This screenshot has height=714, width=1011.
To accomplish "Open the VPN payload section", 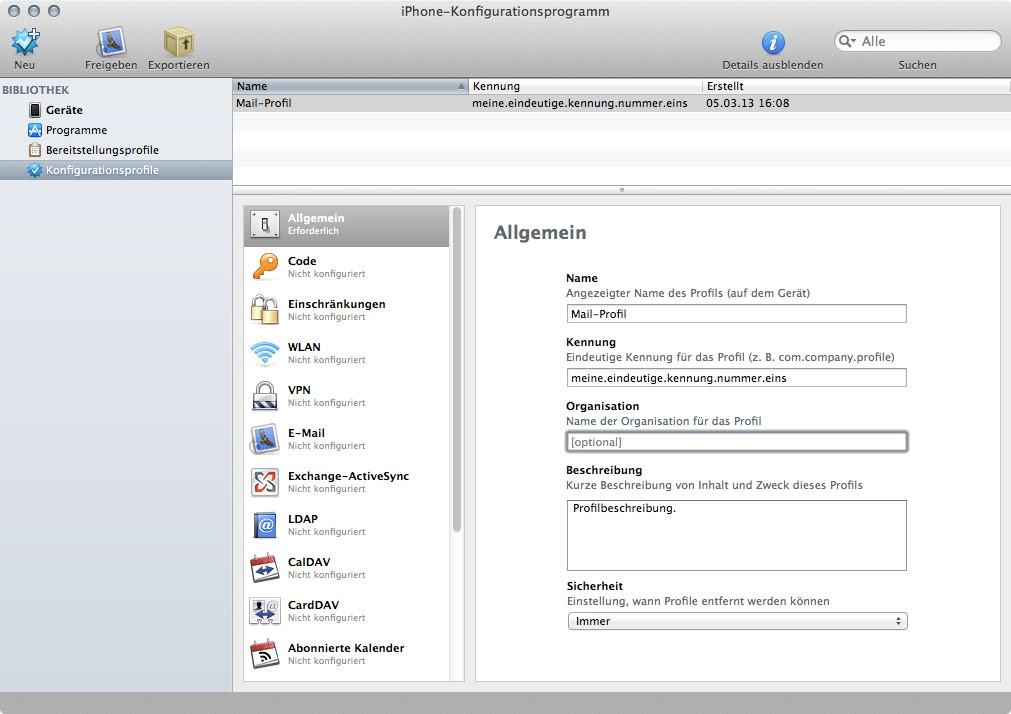I will 346,396.
